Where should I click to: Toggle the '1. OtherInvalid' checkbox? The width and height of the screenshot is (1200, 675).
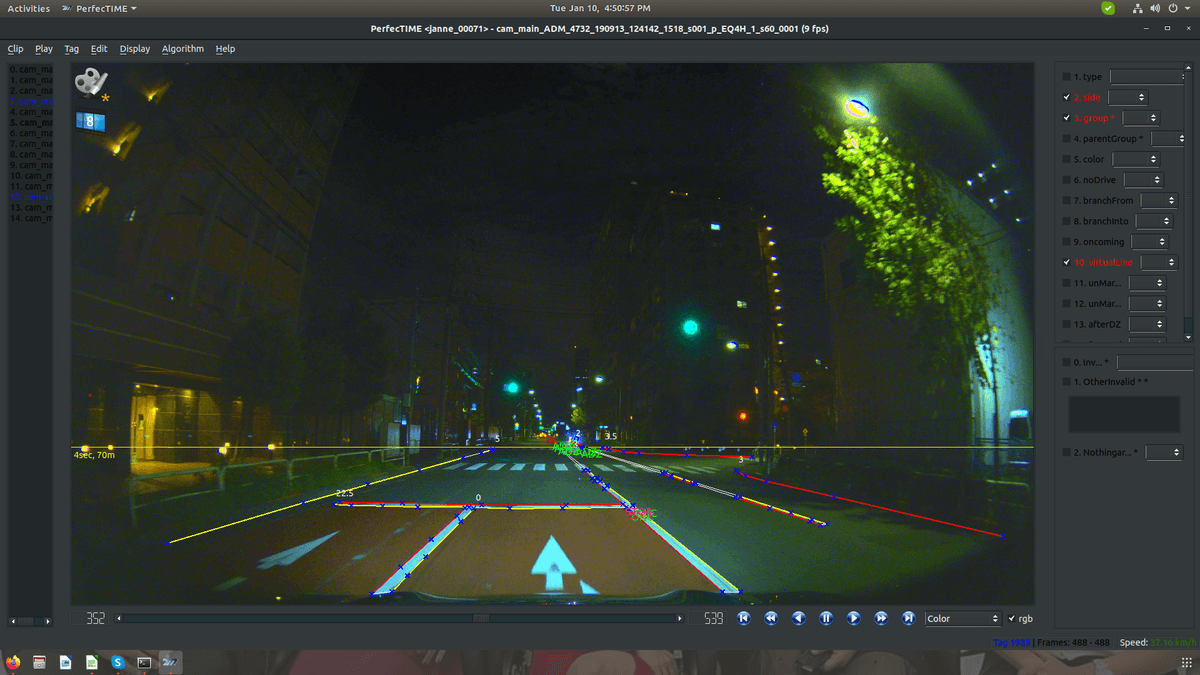pyautogui.click(x=1066, y=382)
